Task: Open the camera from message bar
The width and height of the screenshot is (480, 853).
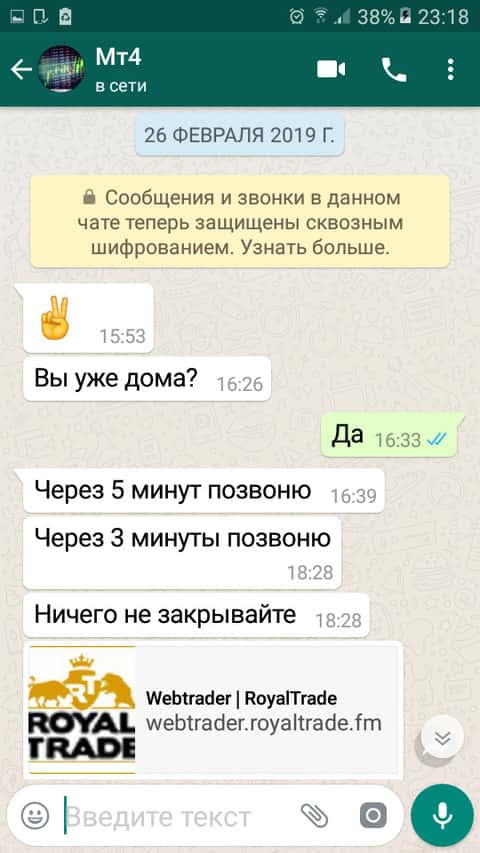Action: (x=373, y=815)
